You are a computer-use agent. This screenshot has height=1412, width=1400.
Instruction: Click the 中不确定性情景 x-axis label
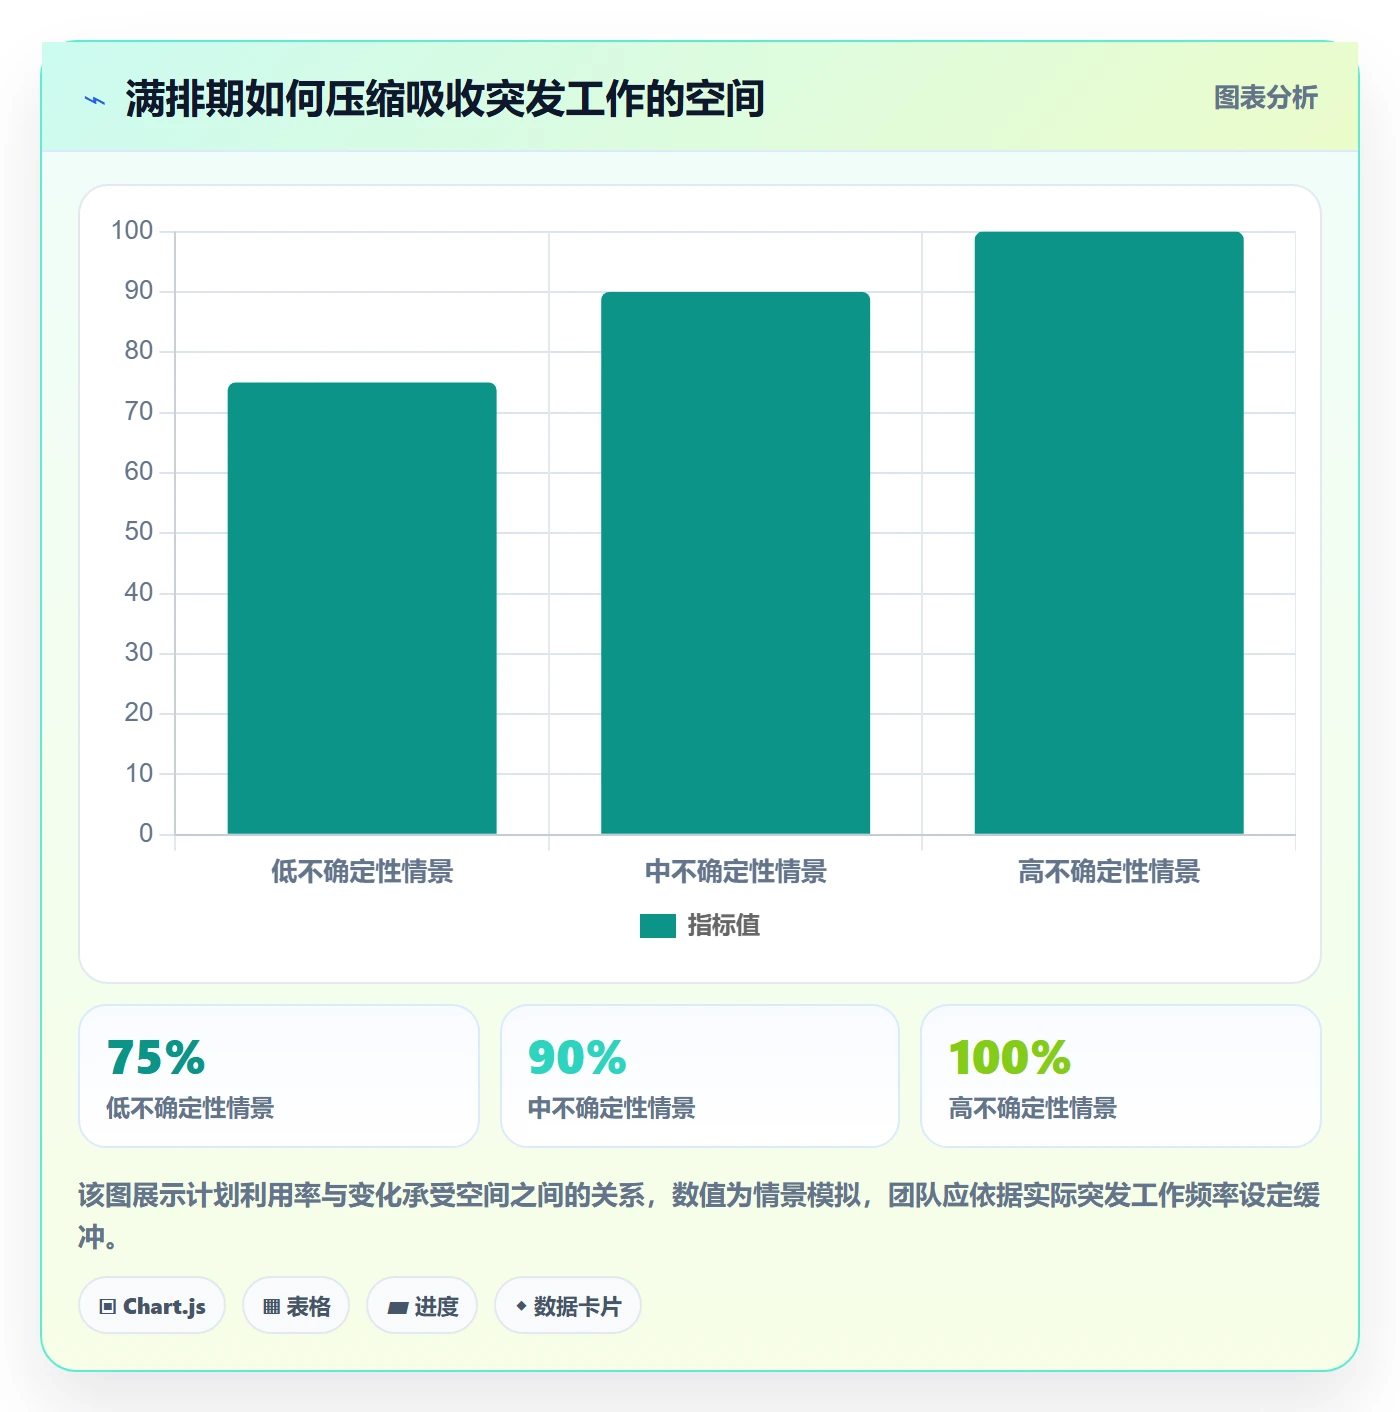tap(735, 872)
